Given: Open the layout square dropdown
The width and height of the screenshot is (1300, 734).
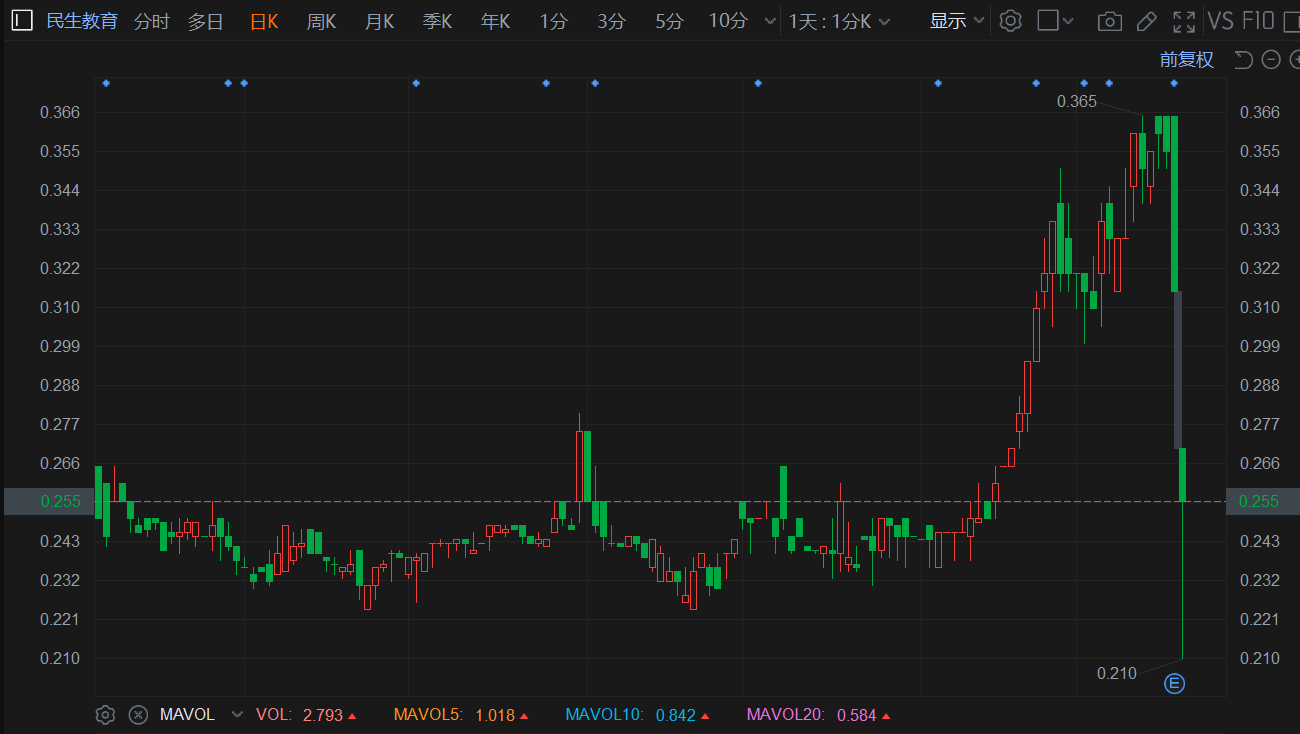Looking at the screenshot, I should [1055, 21].
